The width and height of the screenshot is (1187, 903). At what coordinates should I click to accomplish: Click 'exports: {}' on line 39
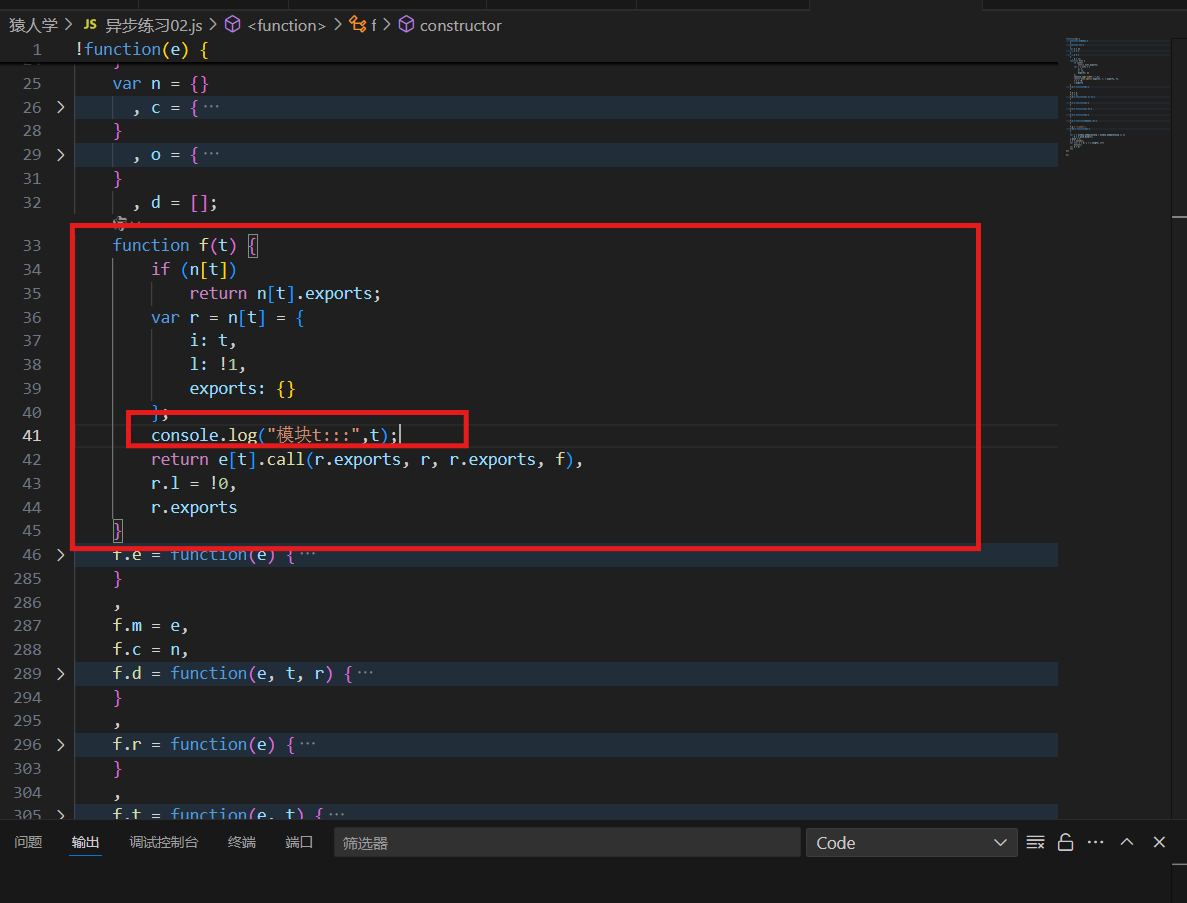pos(242,388)
